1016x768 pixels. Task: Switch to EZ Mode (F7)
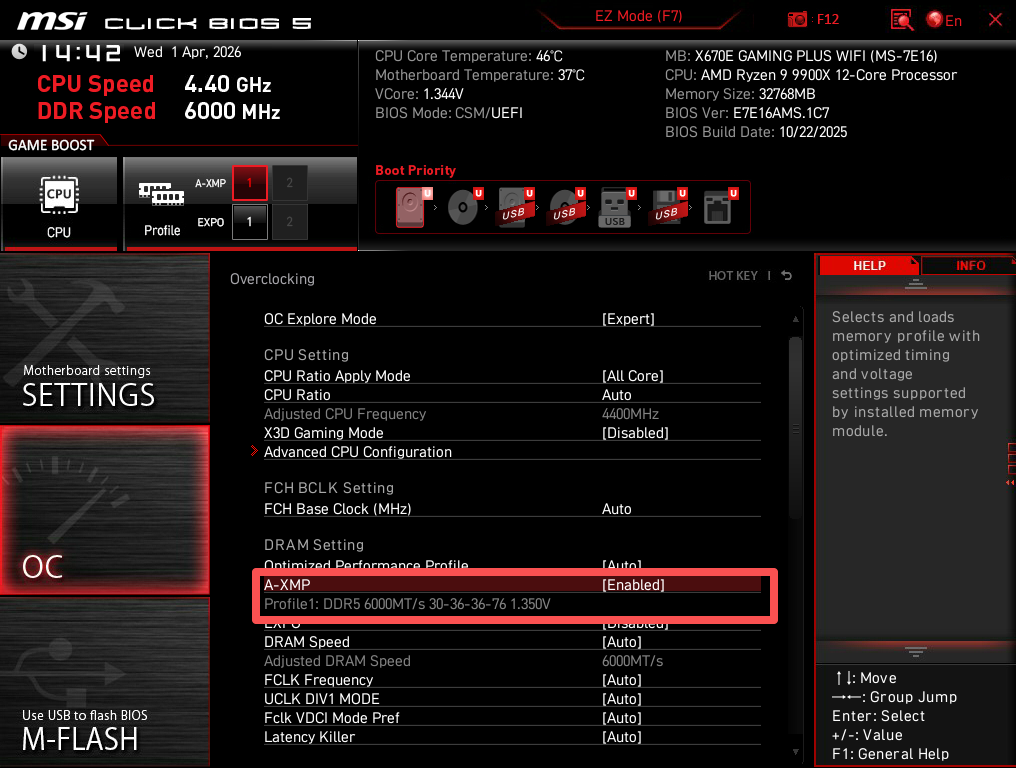pyautogui.click(x=639, y=16)
